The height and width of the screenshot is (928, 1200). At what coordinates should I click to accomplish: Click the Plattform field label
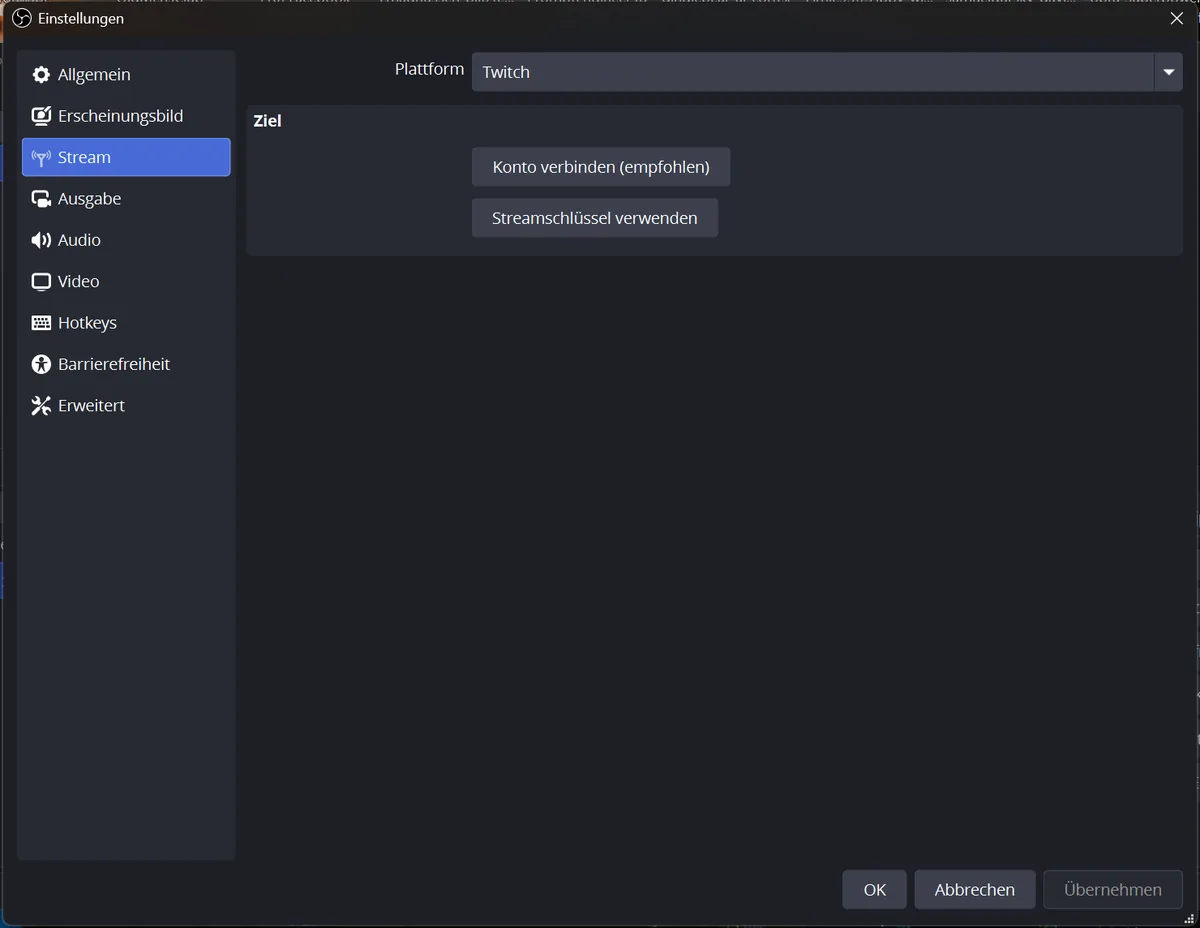429,69
